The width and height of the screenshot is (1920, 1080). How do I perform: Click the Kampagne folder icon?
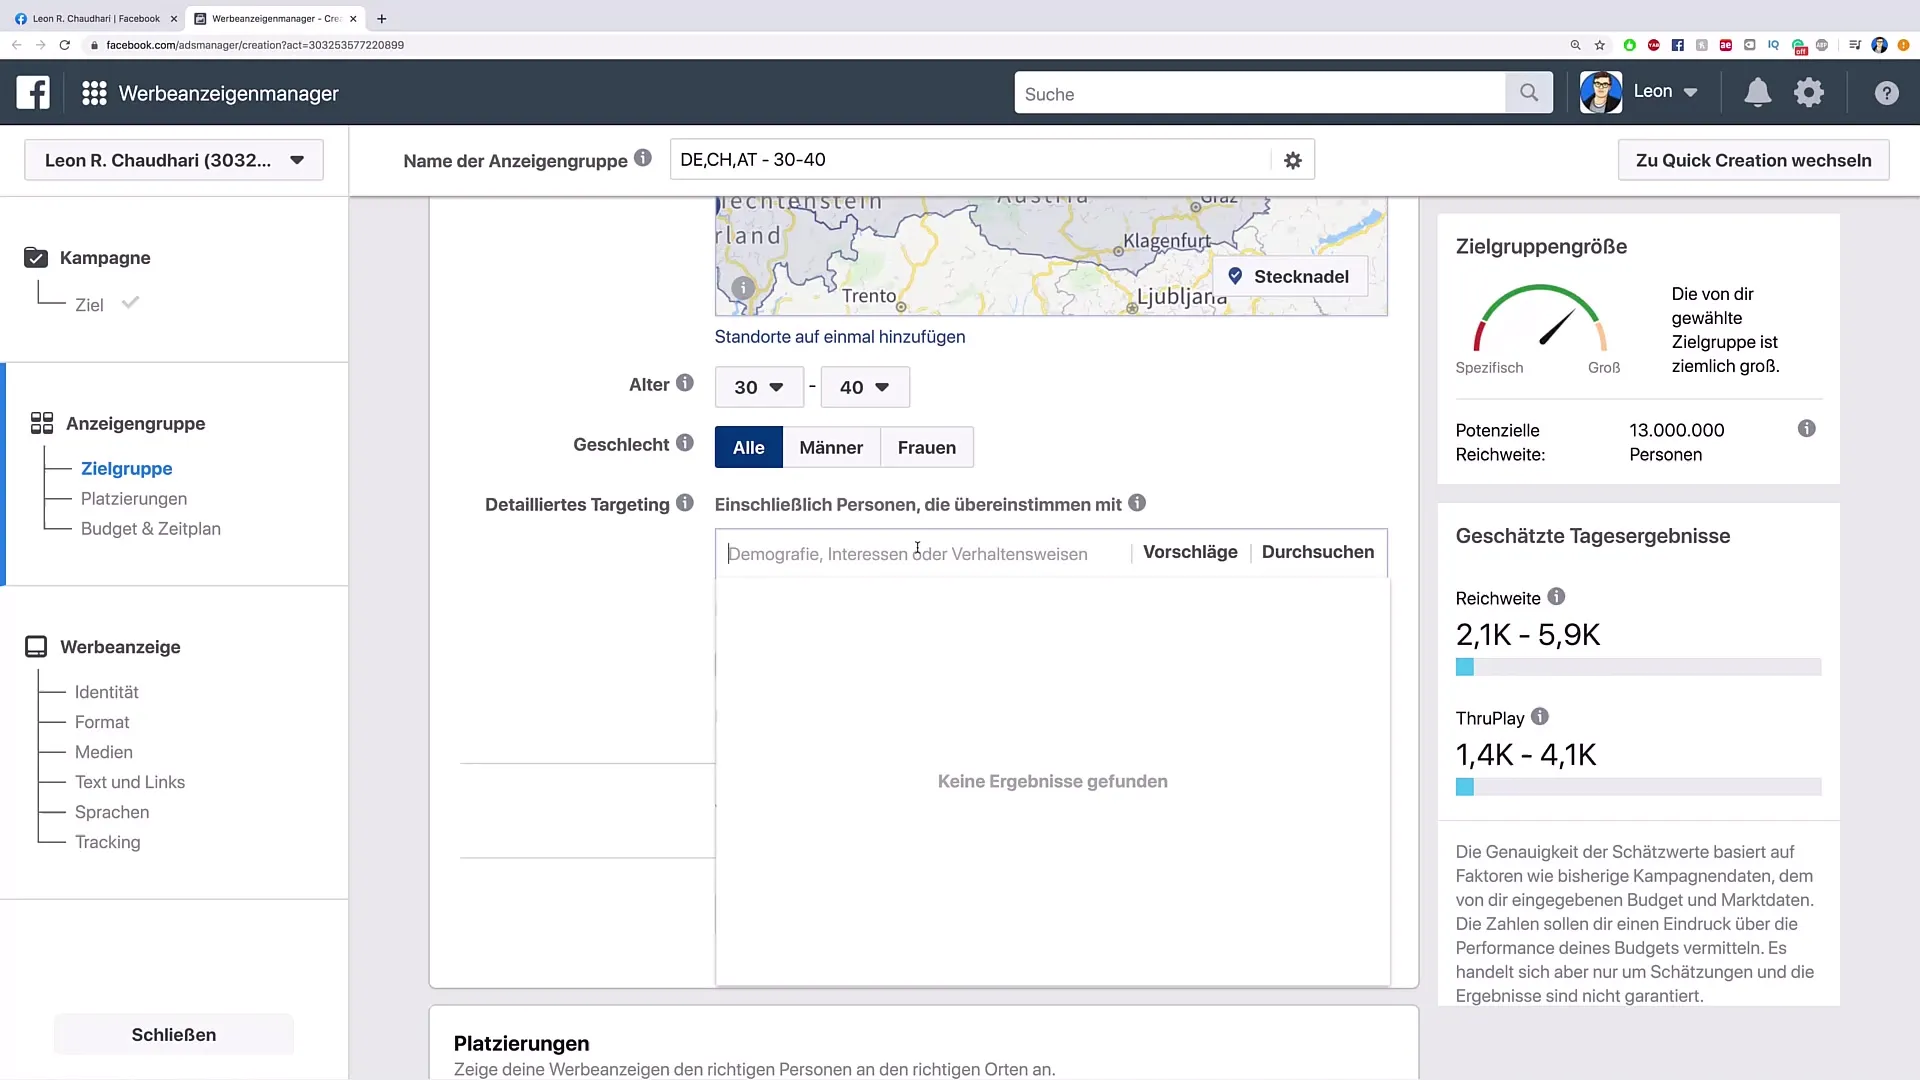(36, 258)
